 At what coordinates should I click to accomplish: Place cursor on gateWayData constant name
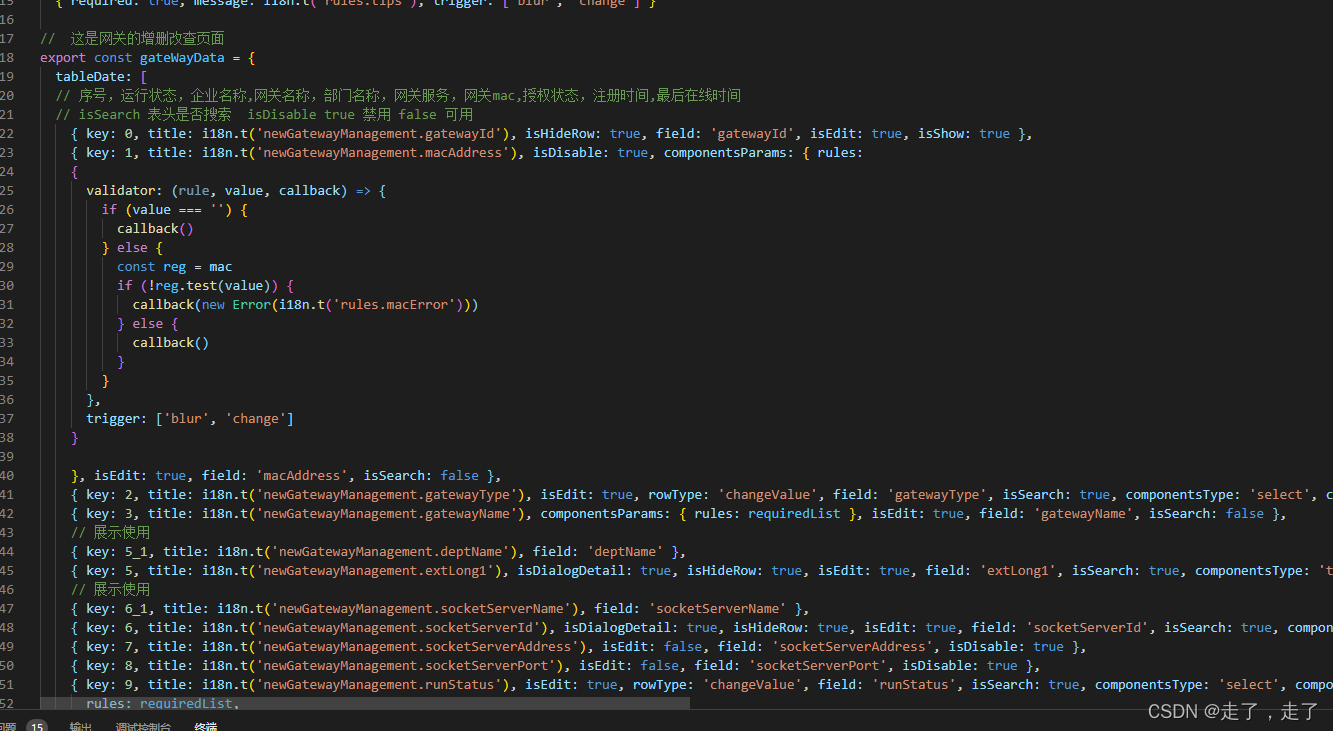(182, 58)
